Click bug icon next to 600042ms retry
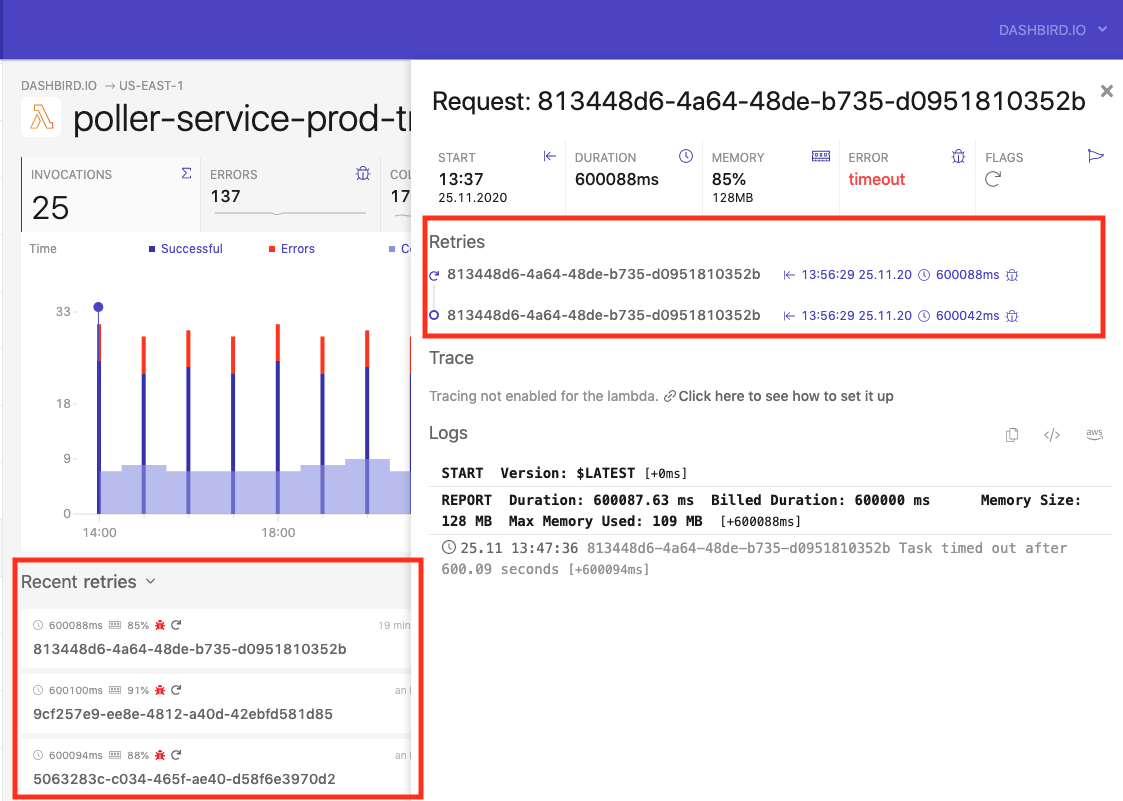This screenshot has width=1123, height=801. (1012, 316)
